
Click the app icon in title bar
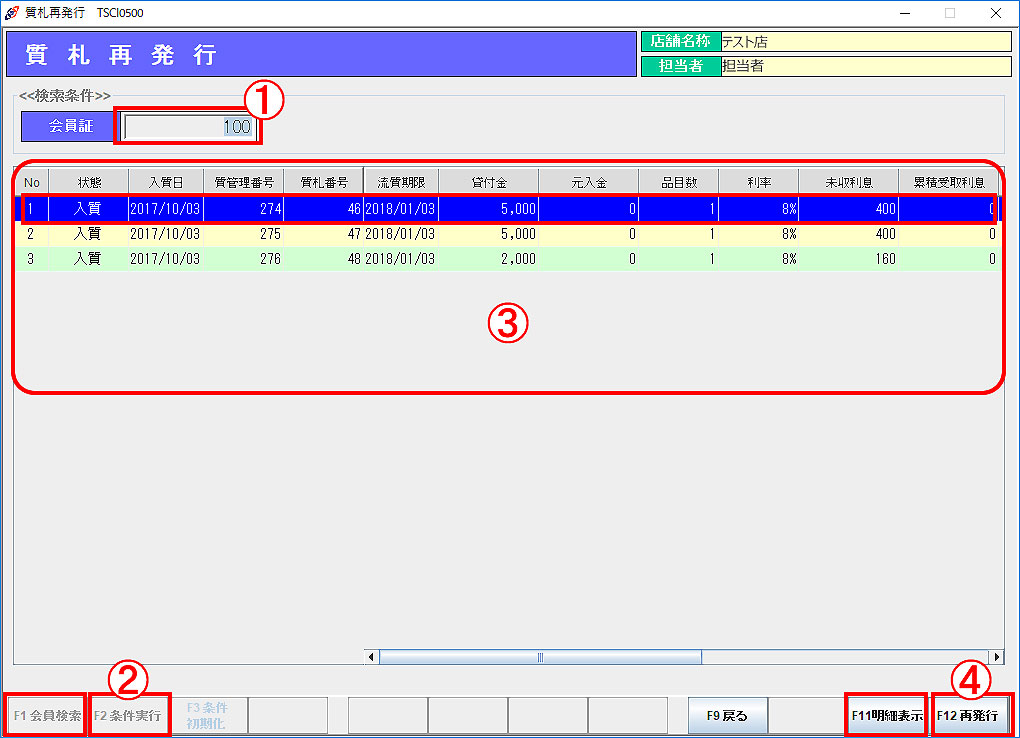click(12, 13)
